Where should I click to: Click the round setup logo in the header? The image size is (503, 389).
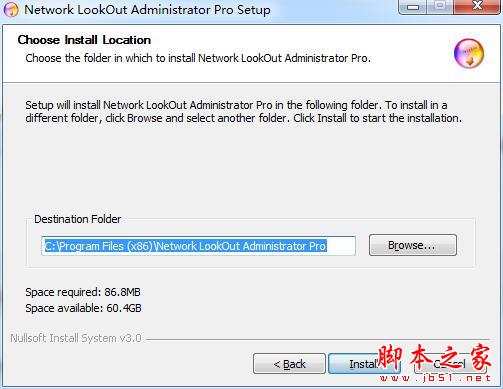coord(469,54)
